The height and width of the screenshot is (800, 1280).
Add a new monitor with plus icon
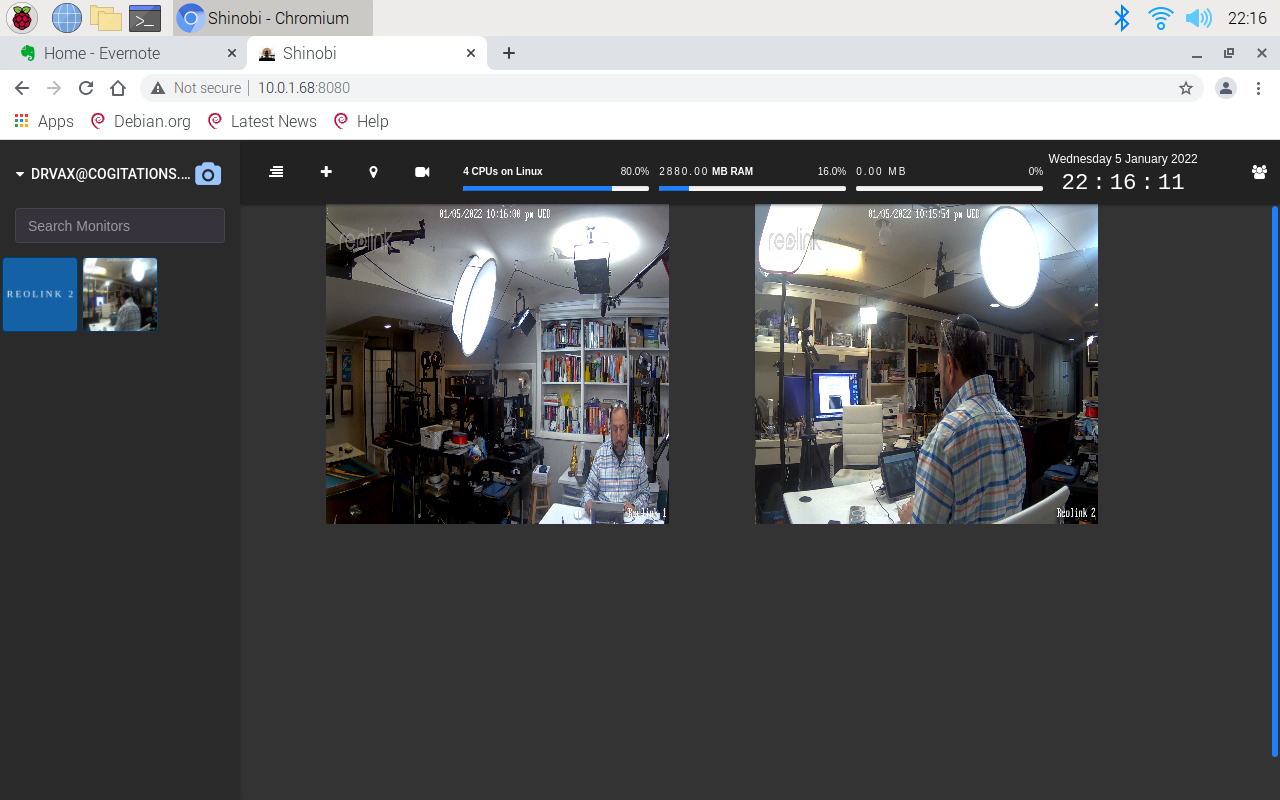coord(326,172)
